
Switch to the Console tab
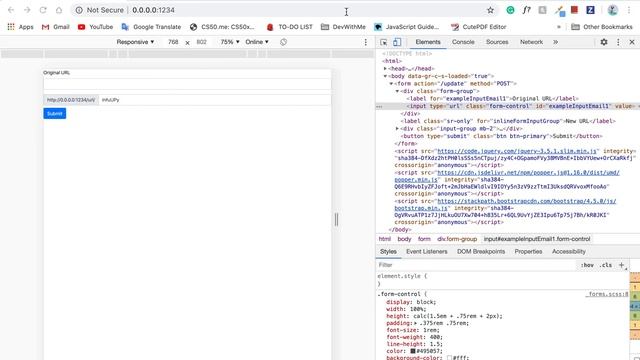463,42
